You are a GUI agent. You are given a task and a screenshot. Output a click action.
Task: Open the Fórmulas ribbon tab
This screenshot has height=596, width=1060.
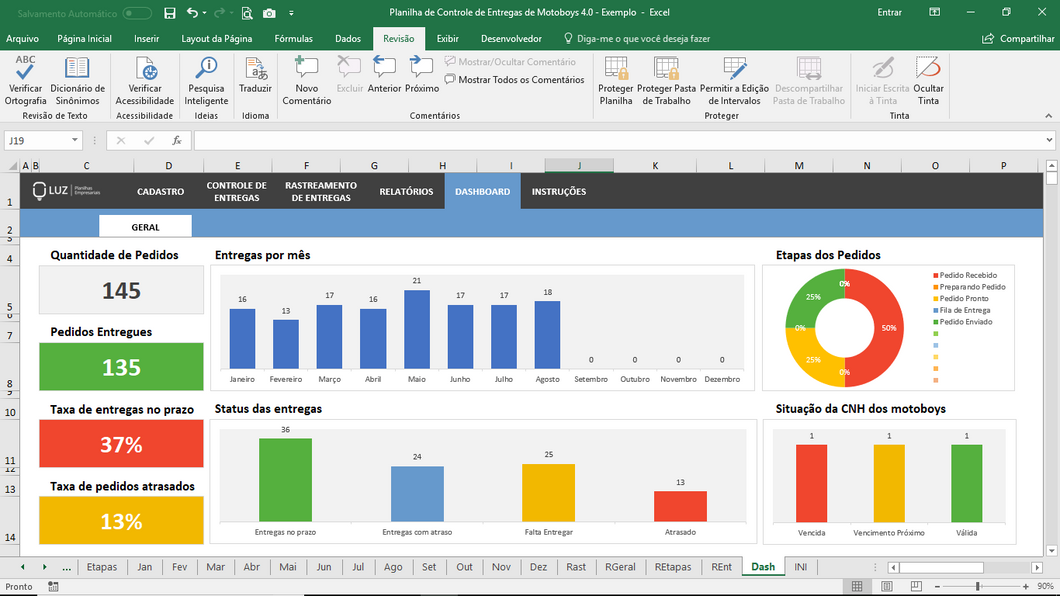[293, 39]
